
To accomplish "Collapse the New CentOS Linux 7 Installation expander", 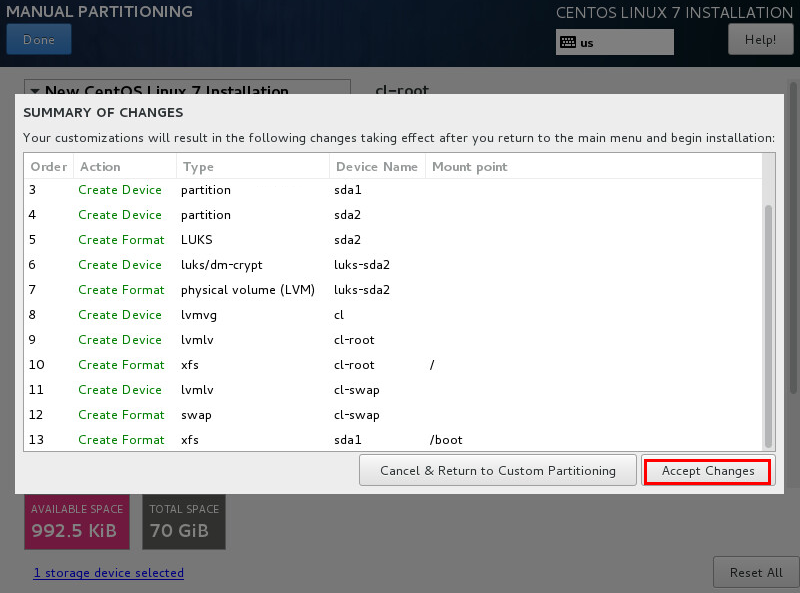I will pyautogui.click(x=34, y=90).
